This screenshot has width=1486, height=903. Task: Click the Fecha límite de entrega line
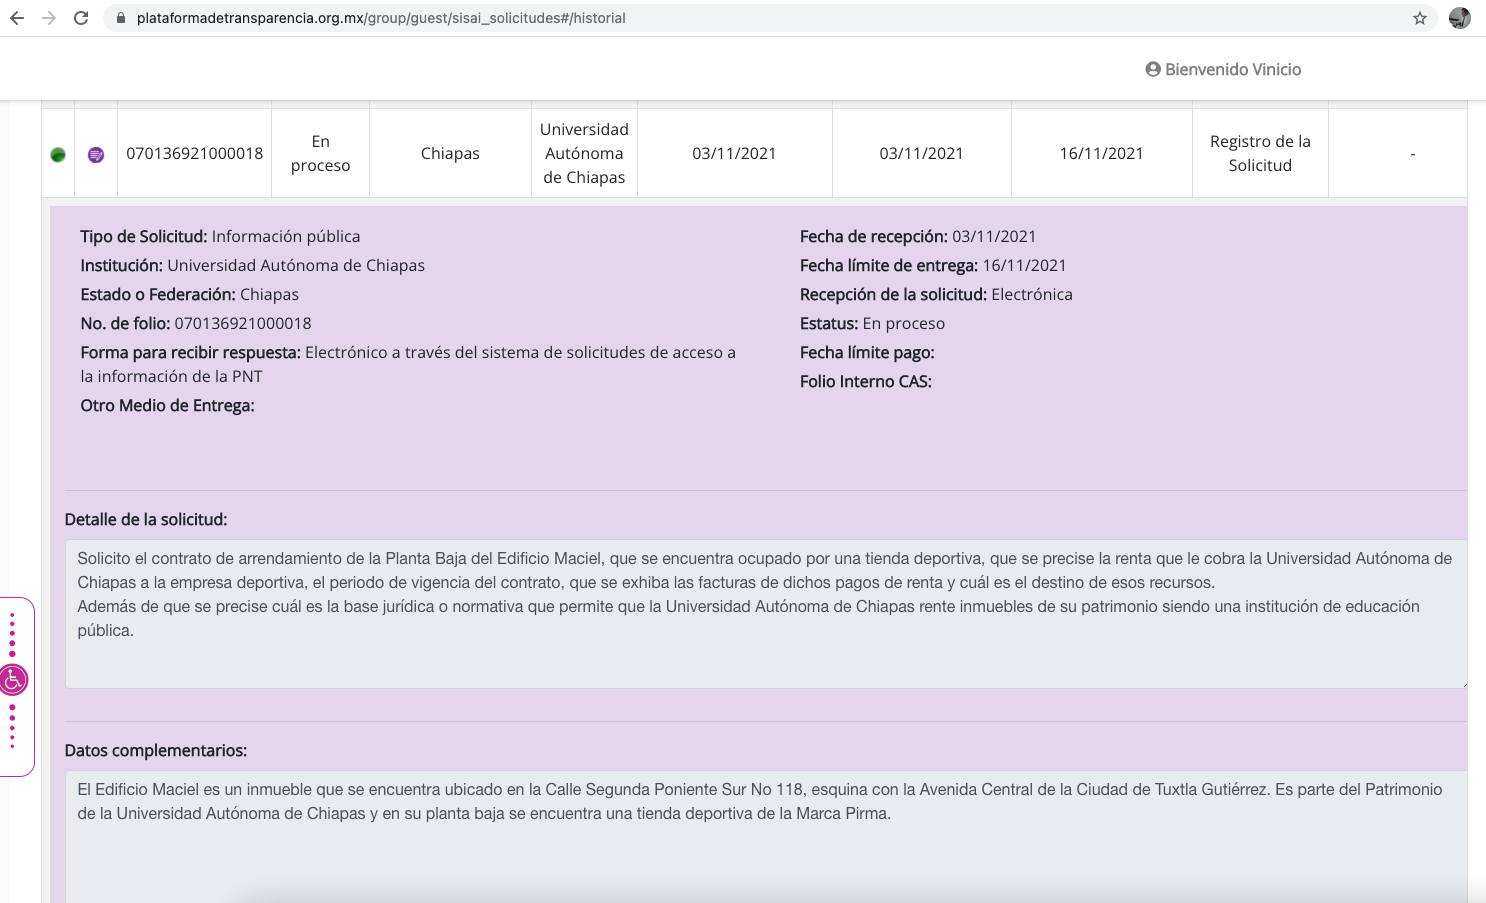[933, 265]
